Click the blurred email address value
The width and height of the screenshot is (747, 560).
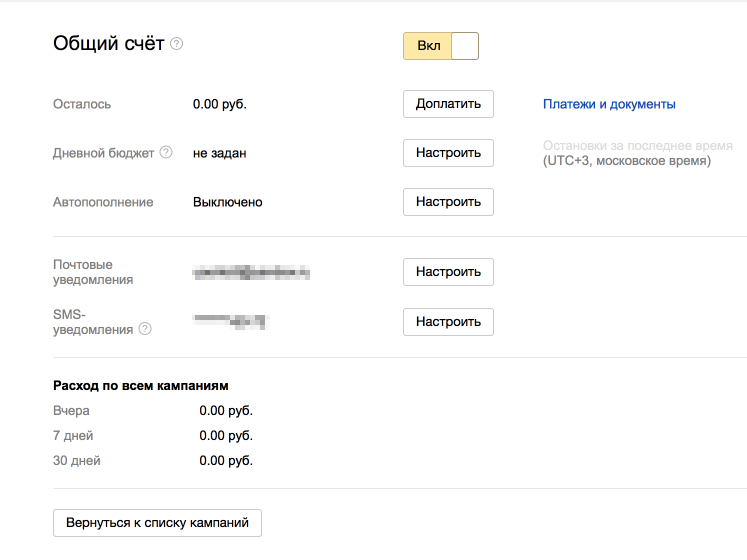click(251, 272)
